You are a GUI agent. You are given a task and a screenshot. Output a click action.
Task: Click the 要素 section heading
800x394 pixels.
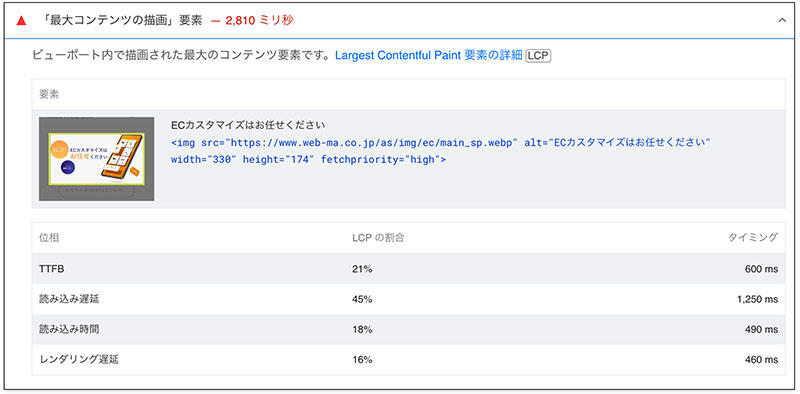click(x=49, y=94)
